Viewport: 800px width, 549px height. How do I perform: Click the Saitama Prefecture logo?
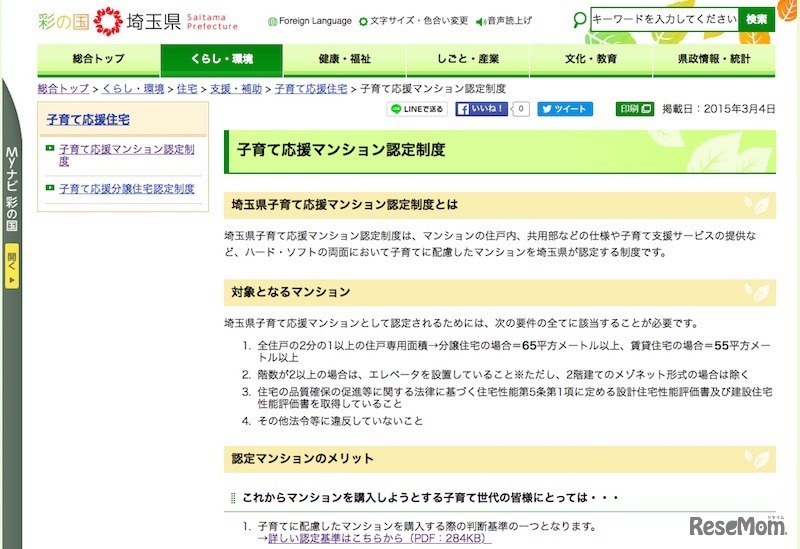138,21
